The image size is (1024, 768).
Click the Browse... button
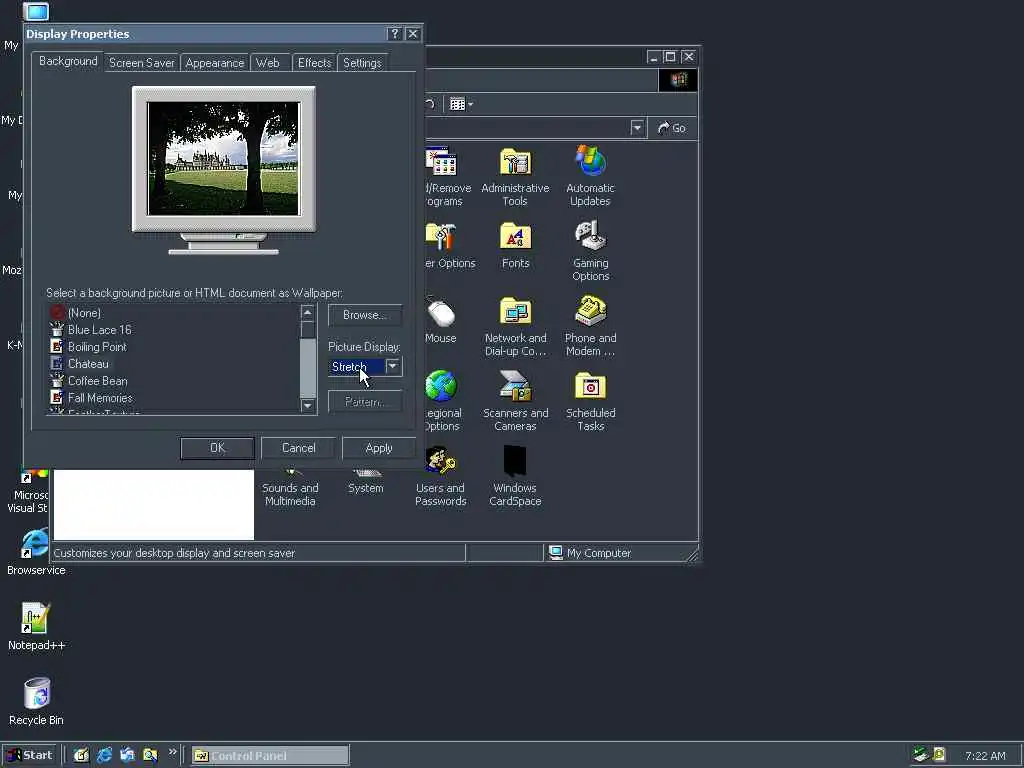pyautogui.click(x=364, y=315)
